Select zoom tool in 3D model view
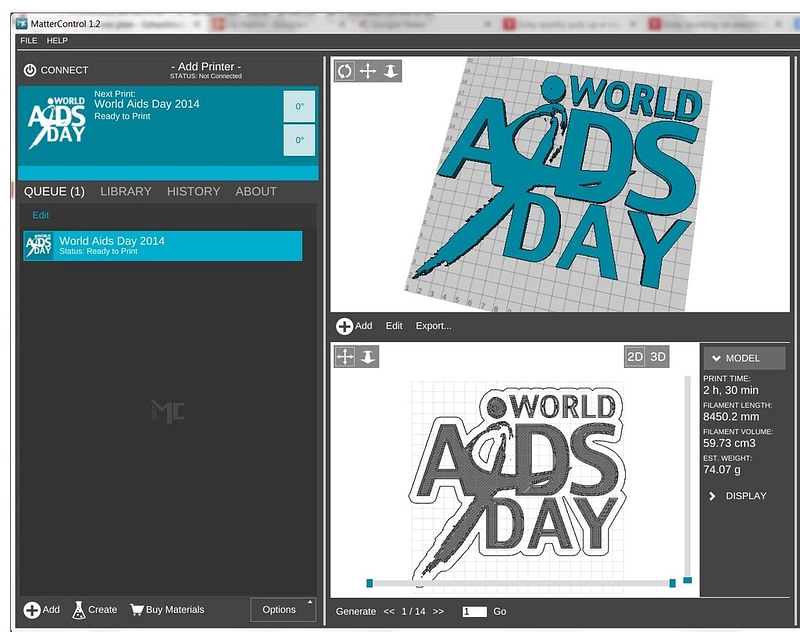This screenshot has height=632, width=800. [390, 71]
